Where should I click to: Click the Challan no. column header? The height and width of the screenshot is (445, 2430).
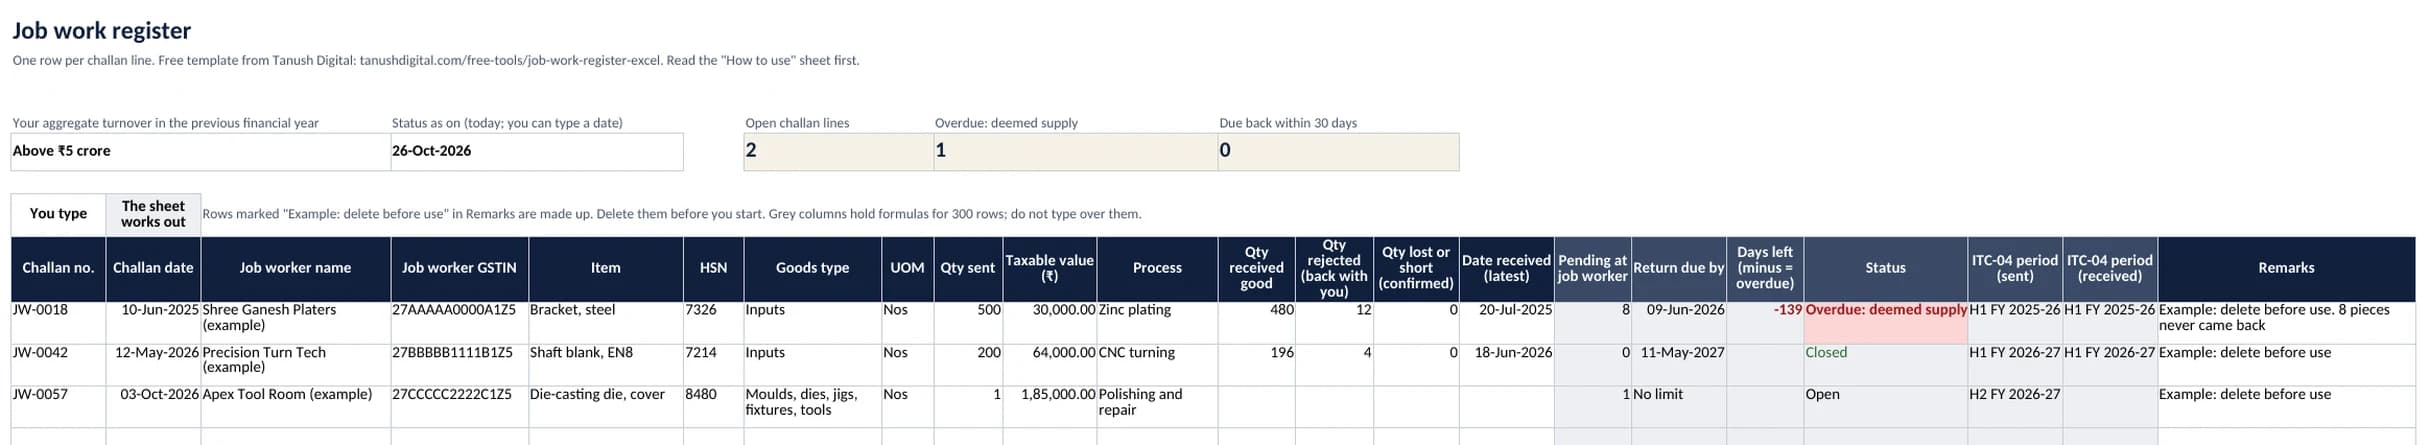[58, 268]
